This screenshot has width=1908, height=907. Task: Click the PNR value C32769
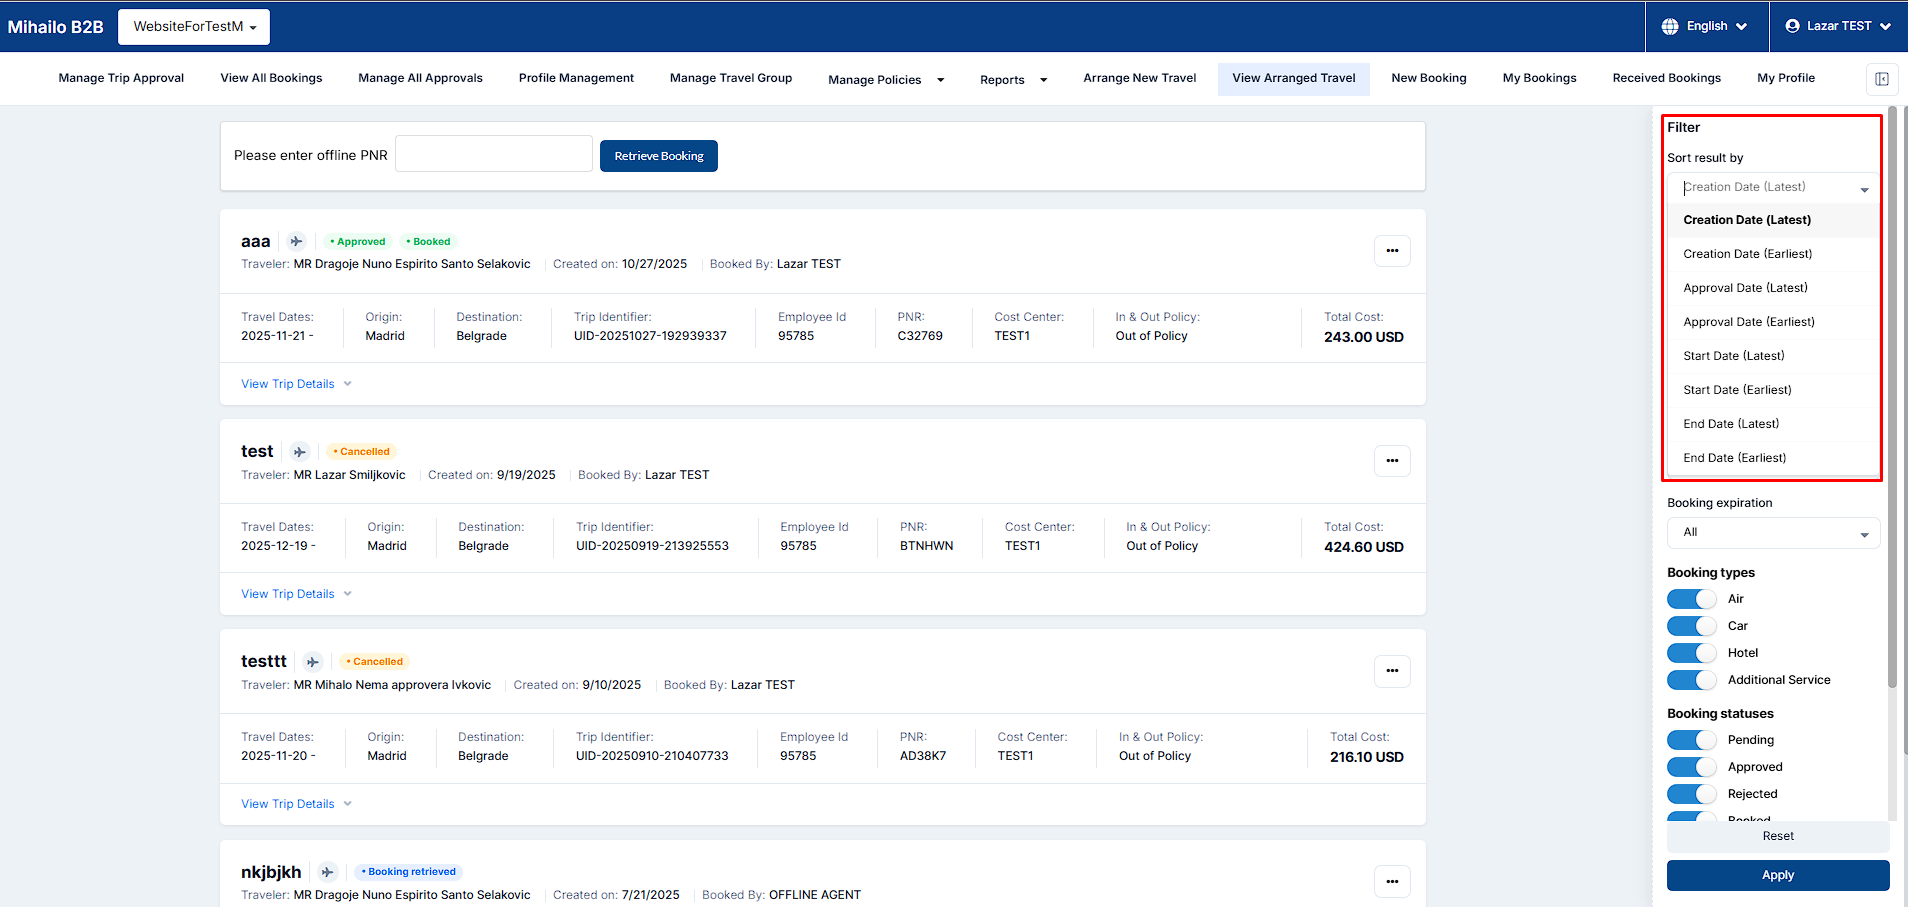pos(920,336)
